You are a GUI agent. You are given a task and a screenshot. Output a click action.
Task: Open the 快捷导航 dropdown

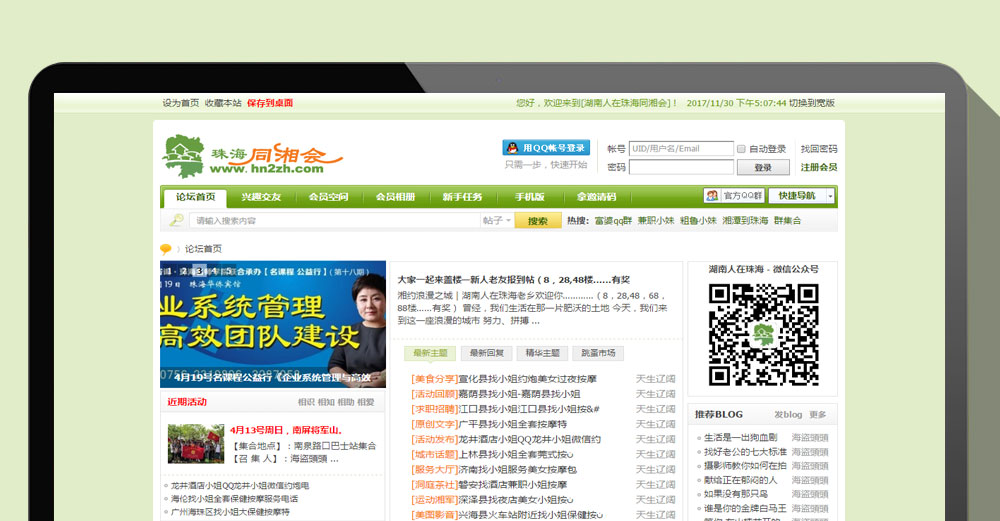click(802, 196)
